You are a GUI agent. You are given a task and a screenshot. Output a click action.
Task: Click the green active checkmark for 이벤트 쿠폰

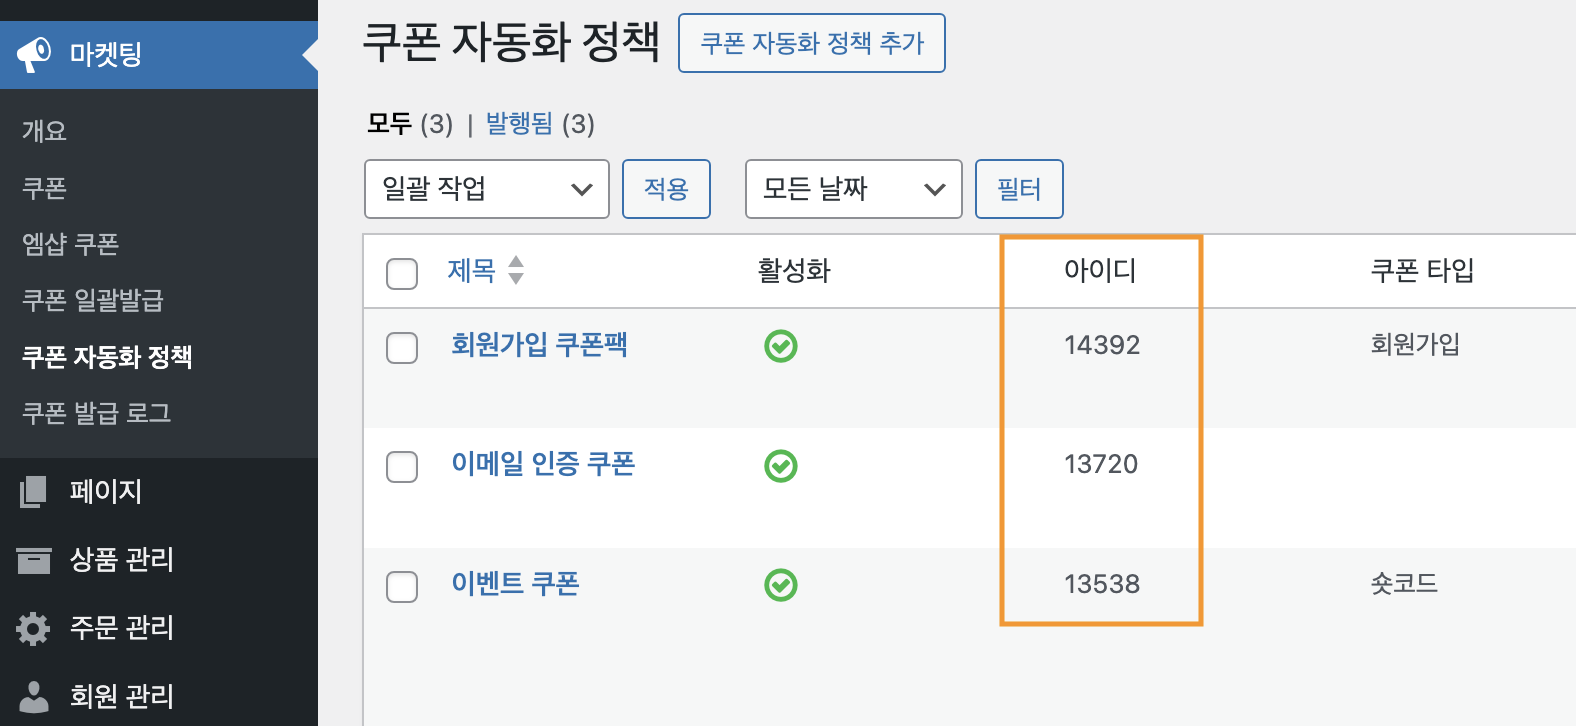click(781, 585)
